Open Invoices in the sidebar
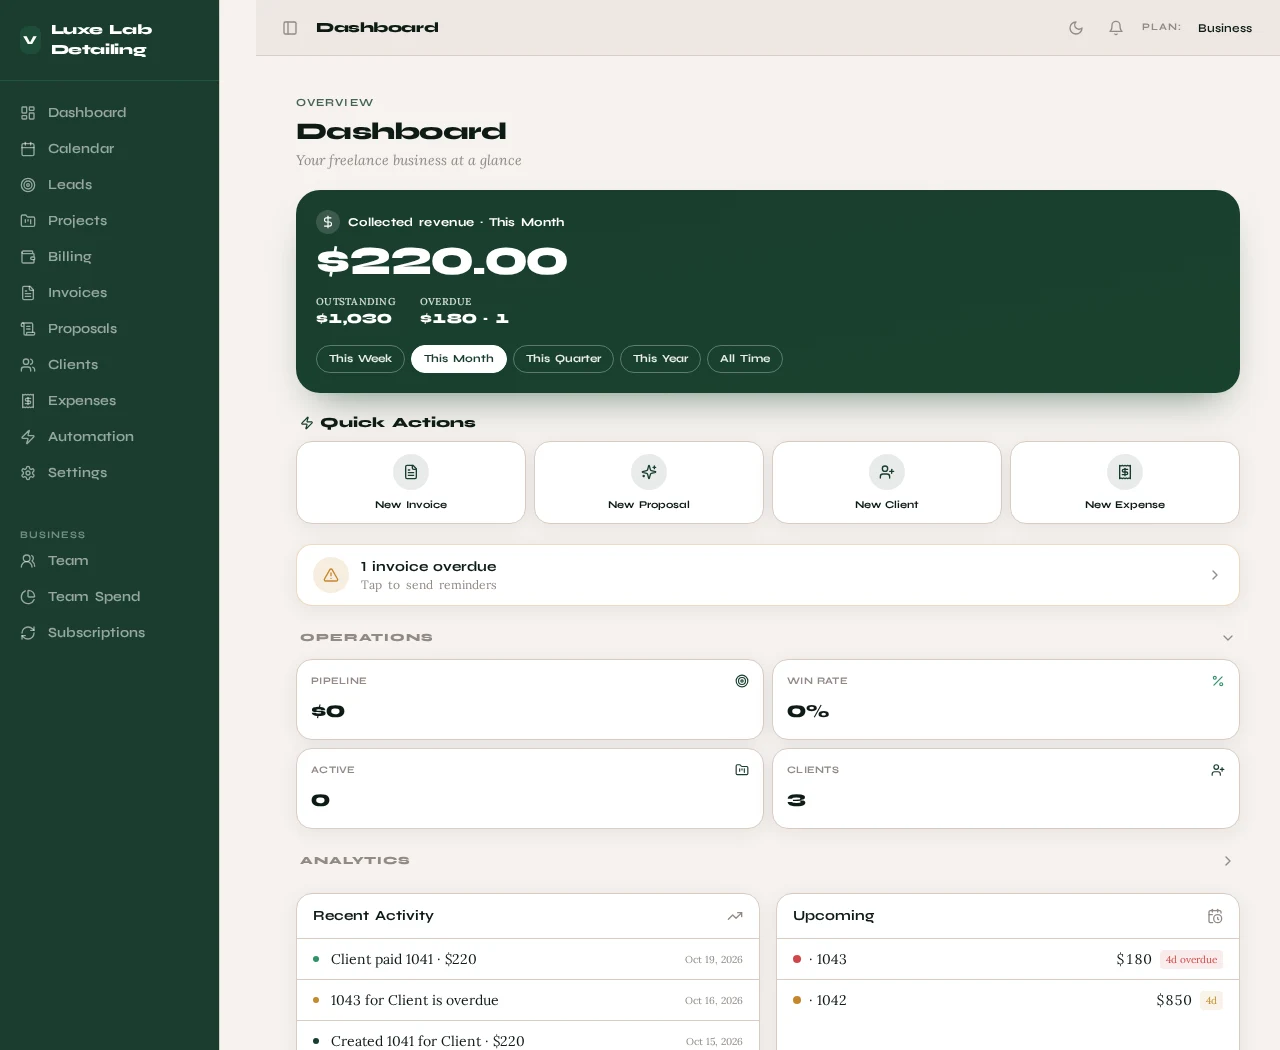 [x=110, y=293]
